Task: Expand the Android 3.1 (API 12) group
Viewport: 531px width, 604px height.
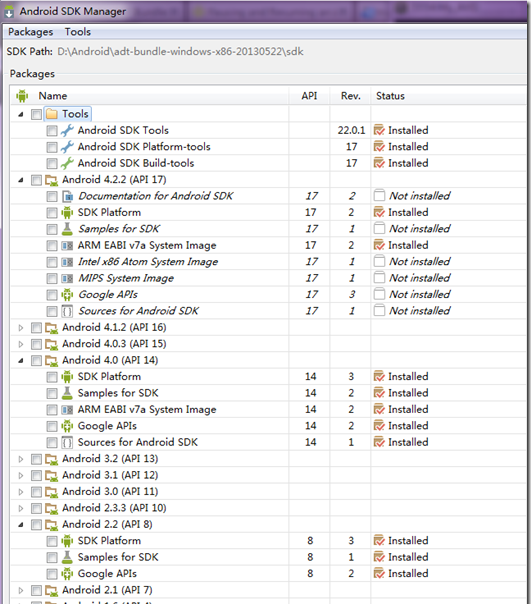Action: tap(21, 475)
